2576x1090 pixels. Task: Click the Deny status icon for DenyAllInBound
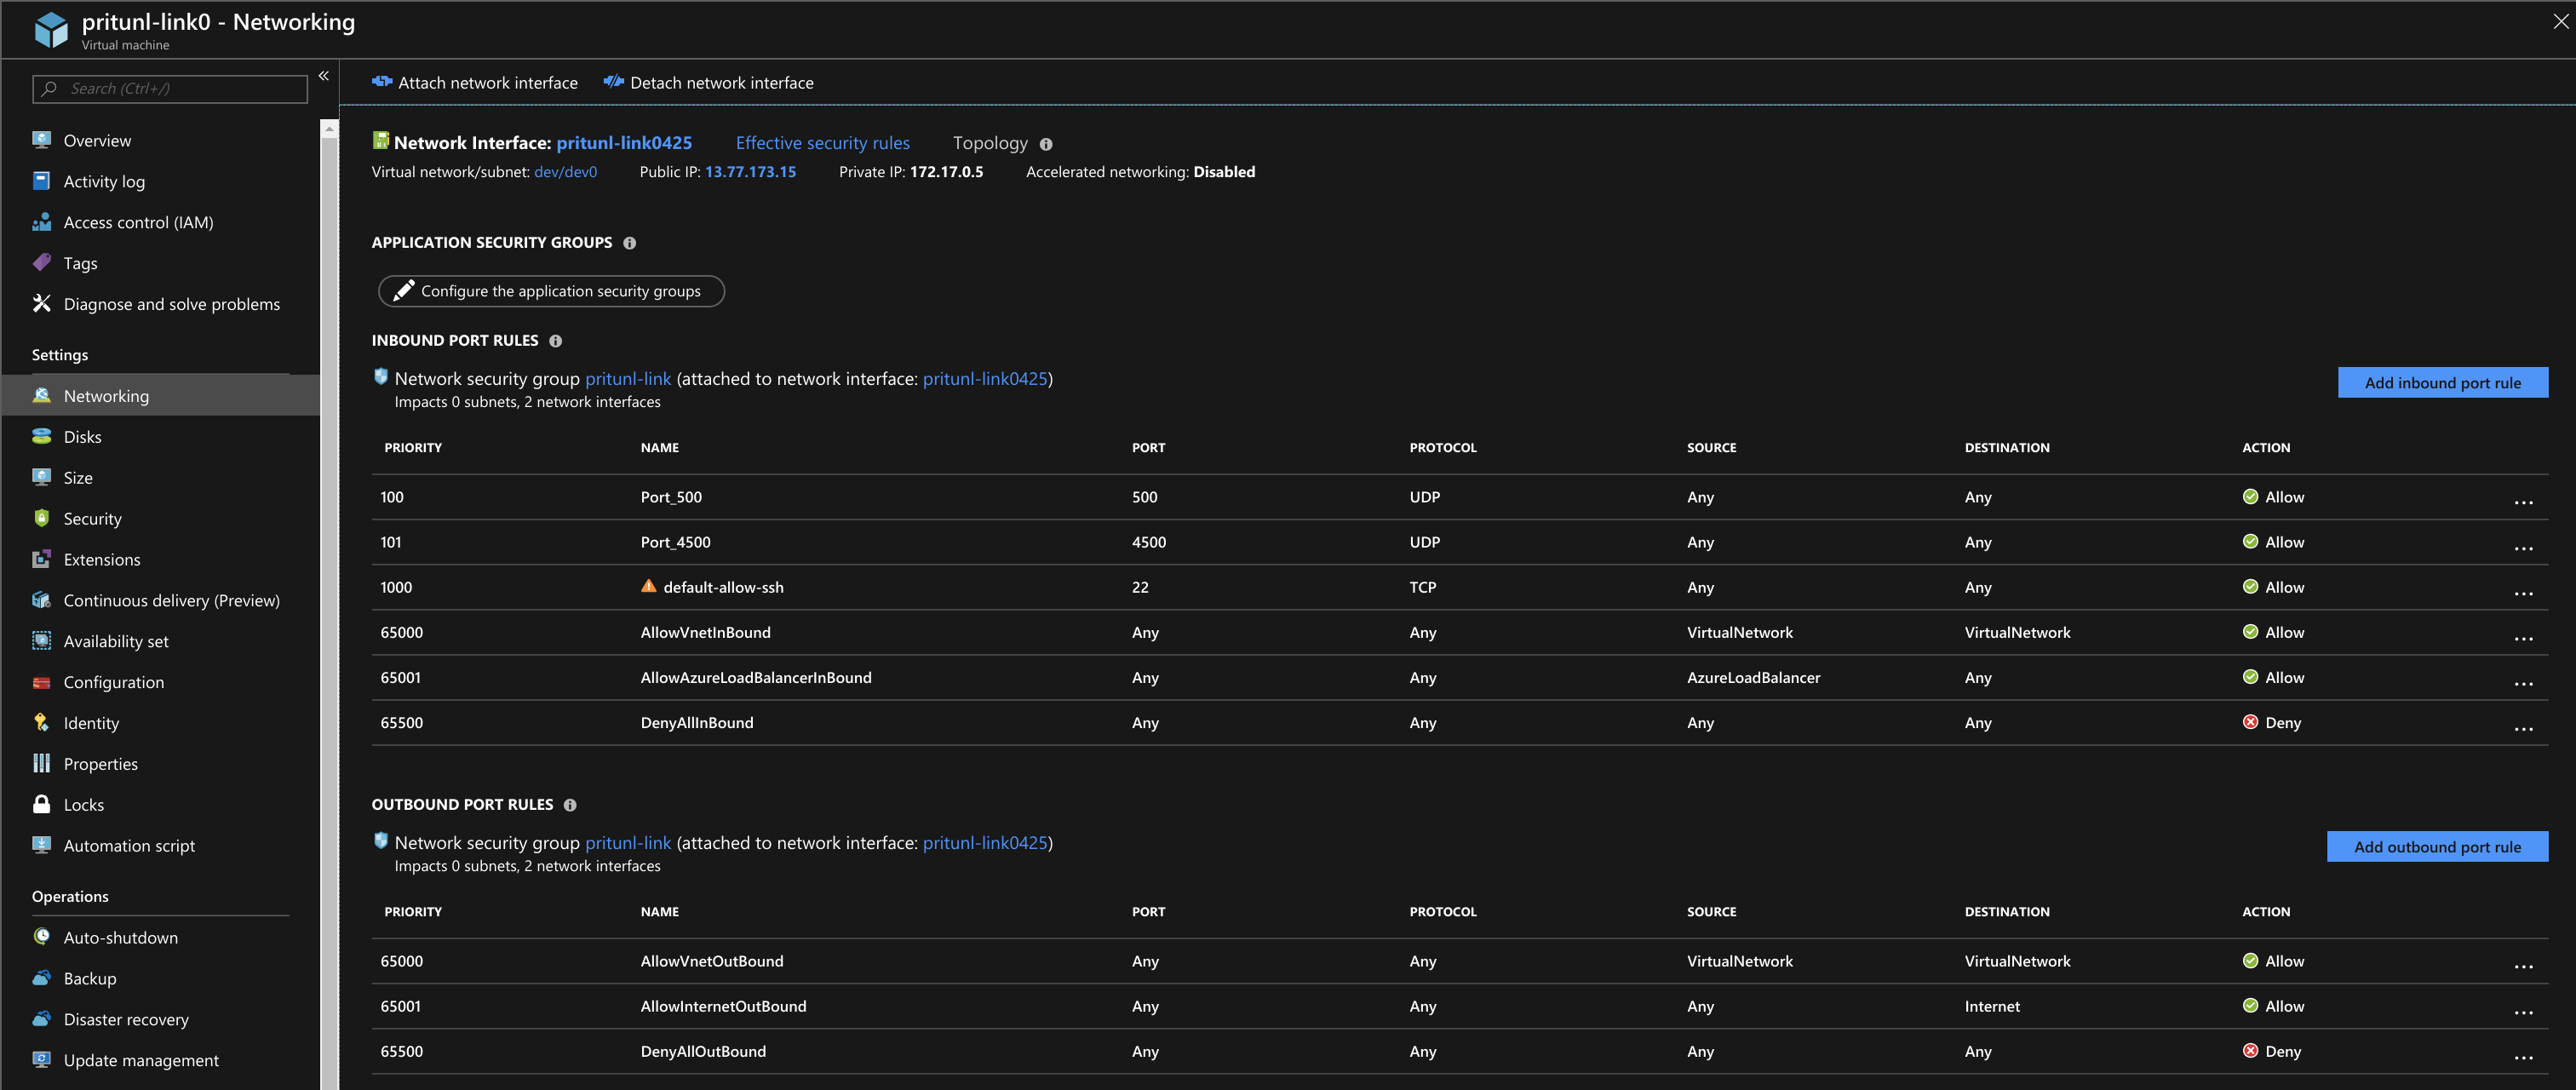coord(2250,722)
